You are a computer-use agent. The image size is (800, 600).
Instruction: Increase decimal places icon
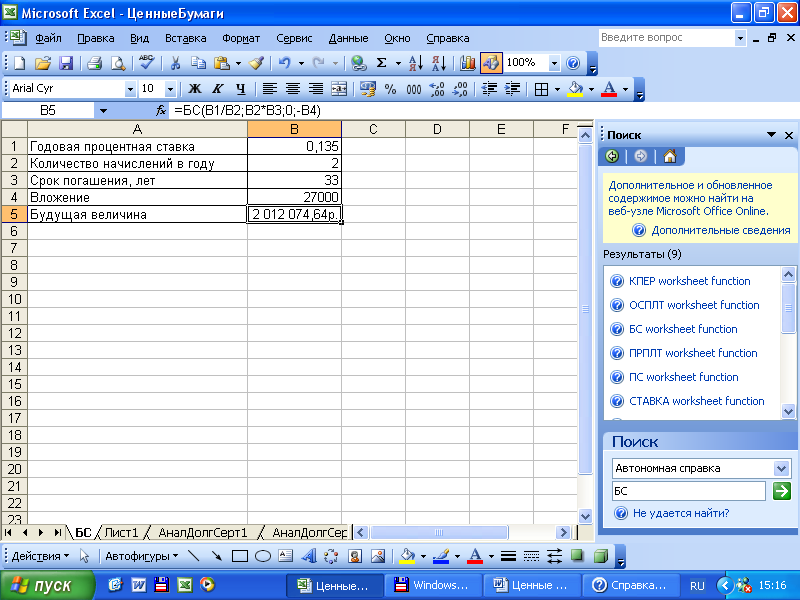pyautogui.click(x=437, y=89)
